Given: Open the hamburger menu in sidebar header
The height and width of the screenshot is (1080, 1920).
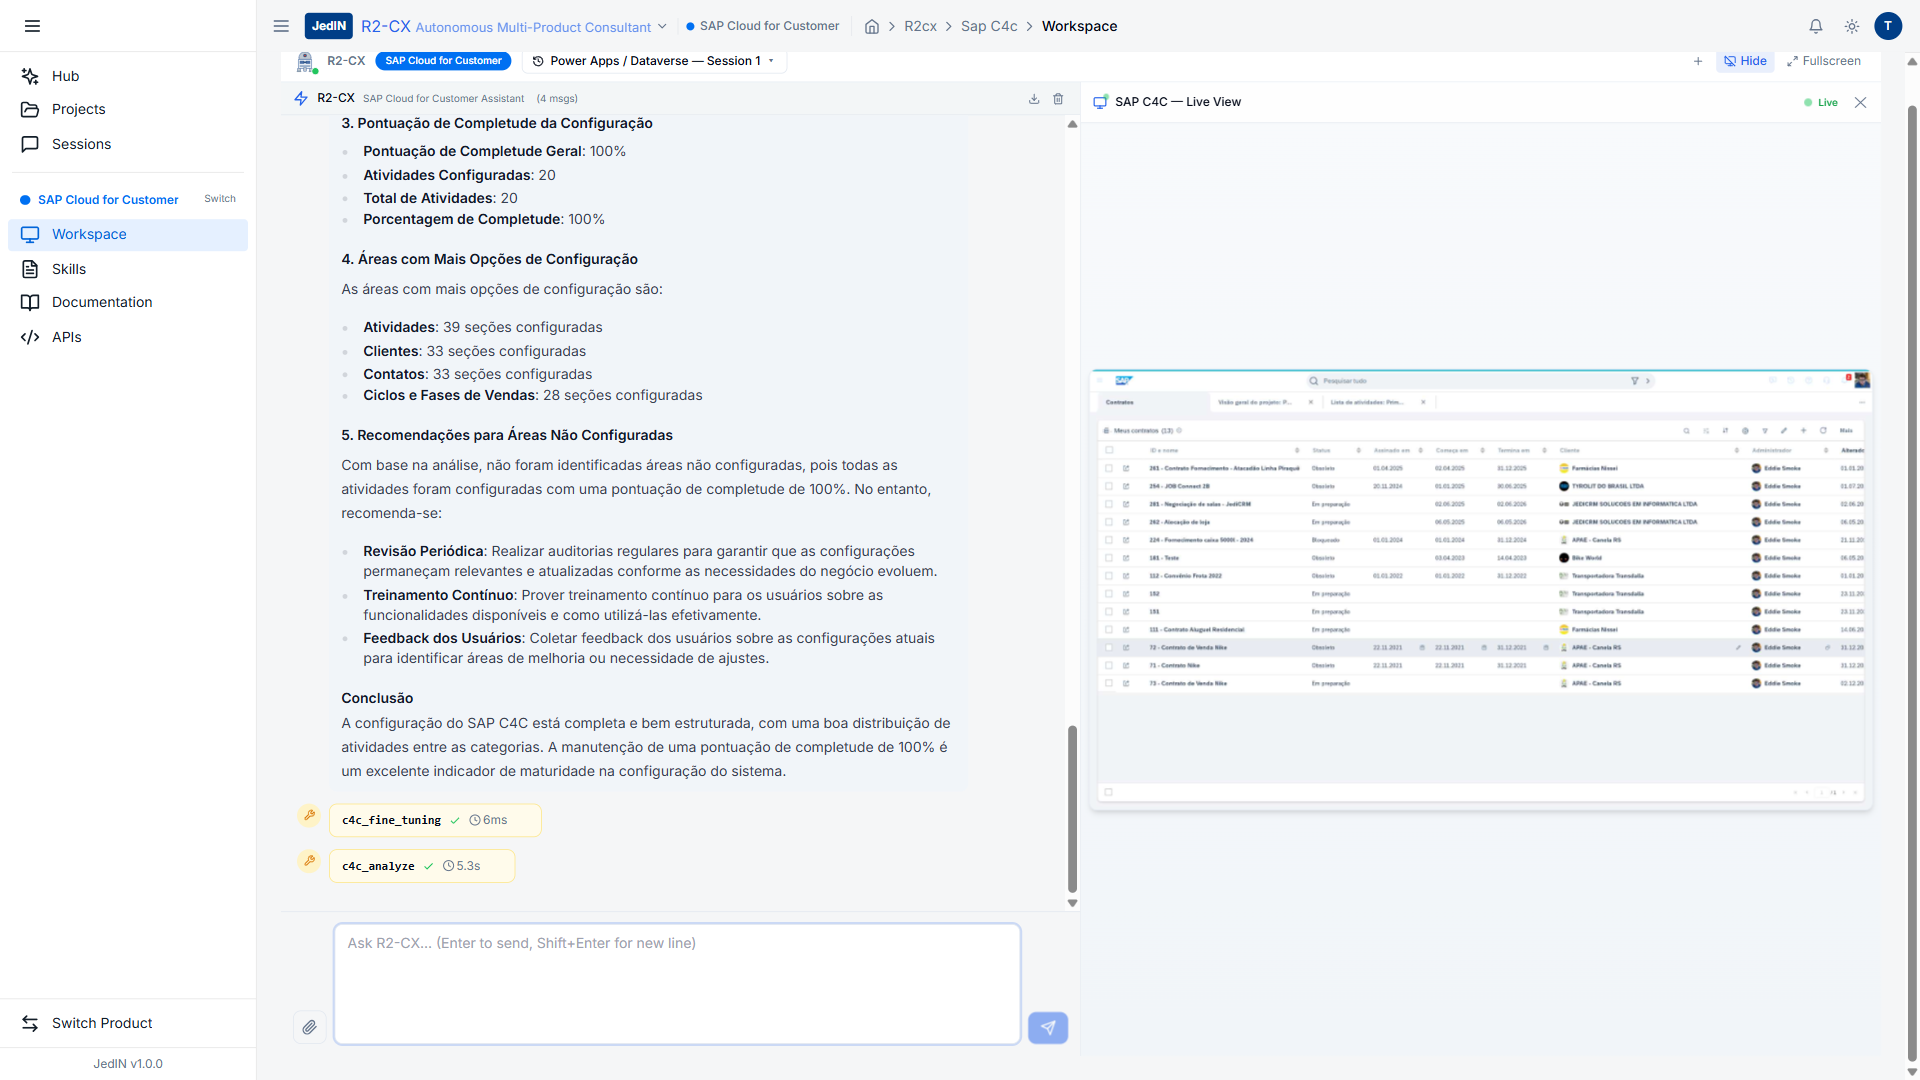Looking at the screenshot, I should [x=32, y=26].
